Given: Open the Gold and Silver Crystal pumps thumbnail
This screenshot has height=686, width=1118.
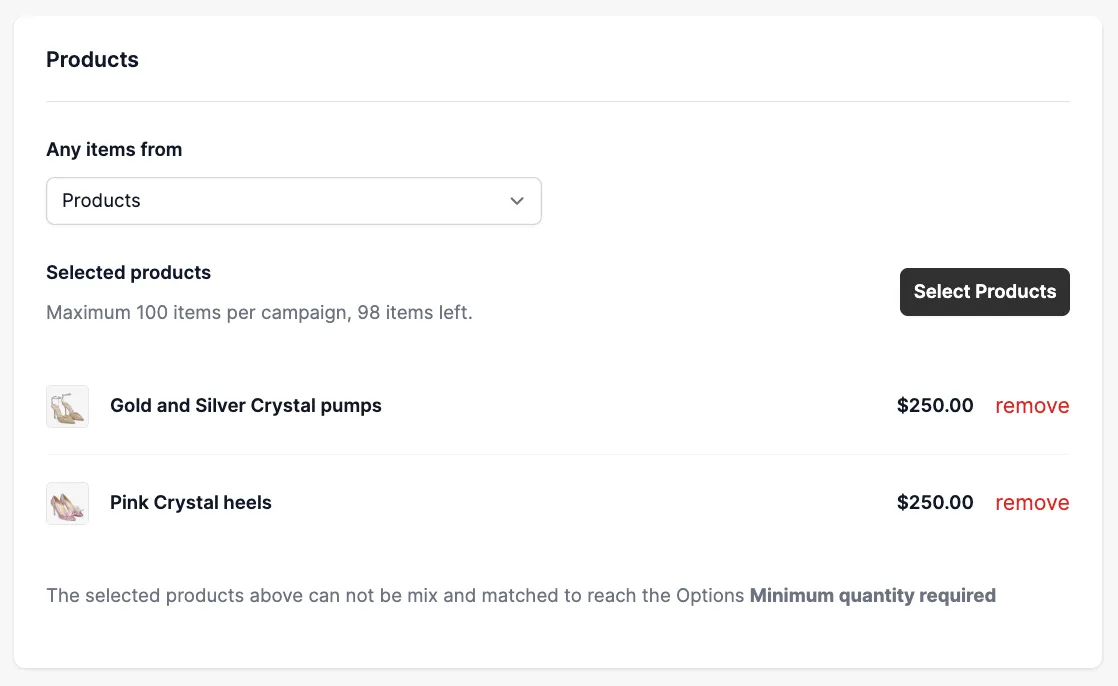Looking at the screenshot, I should tap(68, 406).
